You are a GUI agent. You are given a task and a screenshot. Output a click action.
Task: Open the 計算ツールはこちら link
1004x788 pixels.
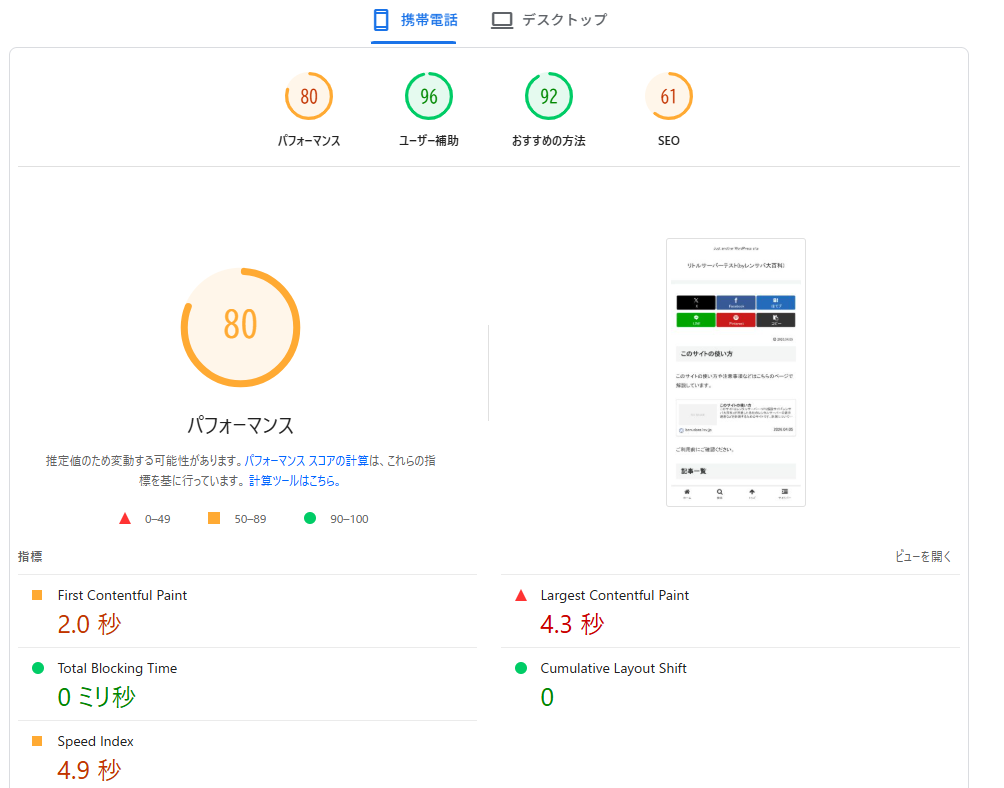click(294, 481)
